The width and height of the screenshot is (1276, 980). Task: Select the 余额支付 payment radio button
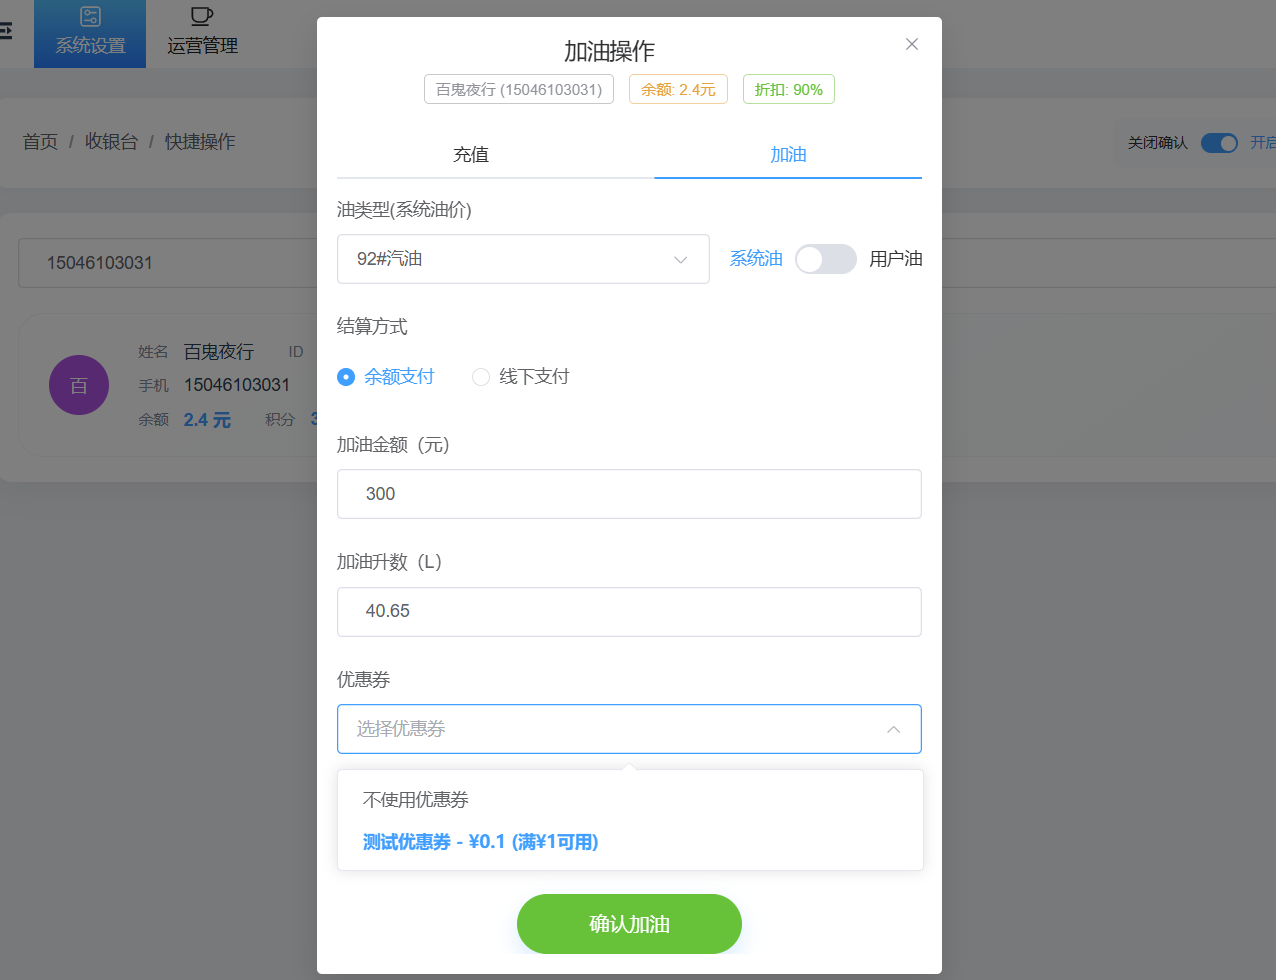[345, 377]
